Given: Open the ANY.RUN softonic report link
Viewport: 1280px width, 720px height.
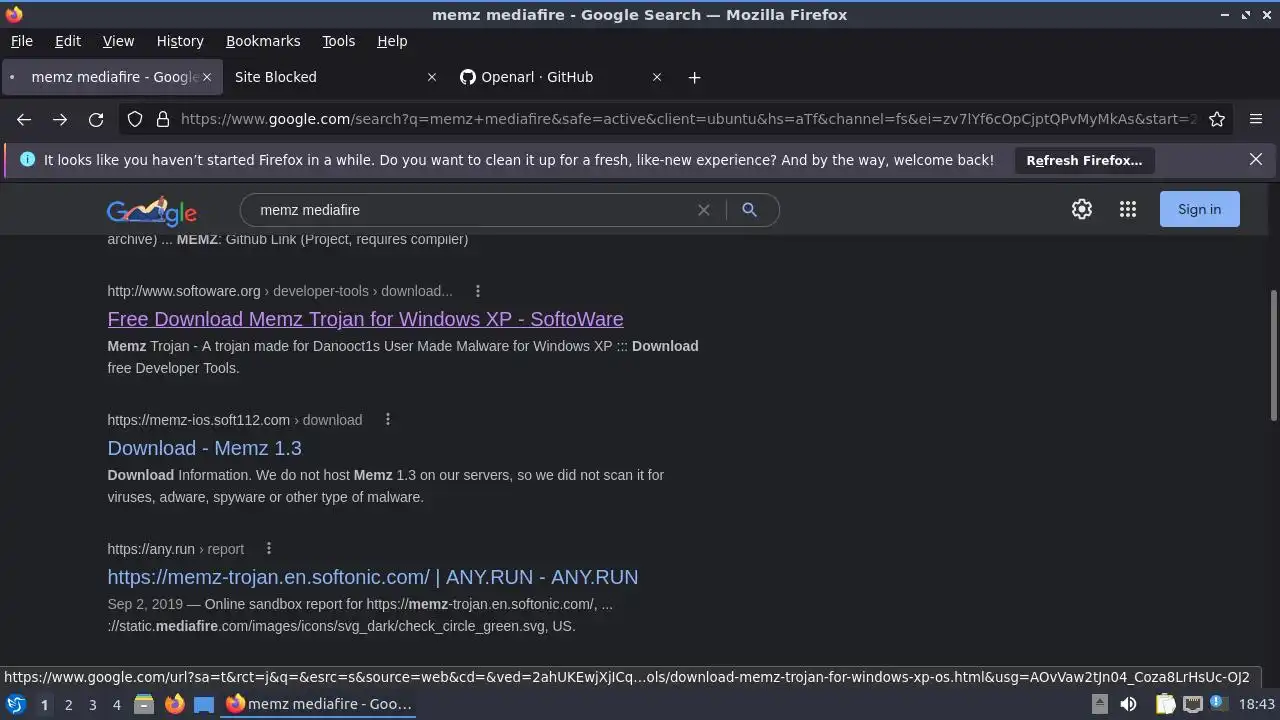Looking at the screenshot, I should (372, 577).
